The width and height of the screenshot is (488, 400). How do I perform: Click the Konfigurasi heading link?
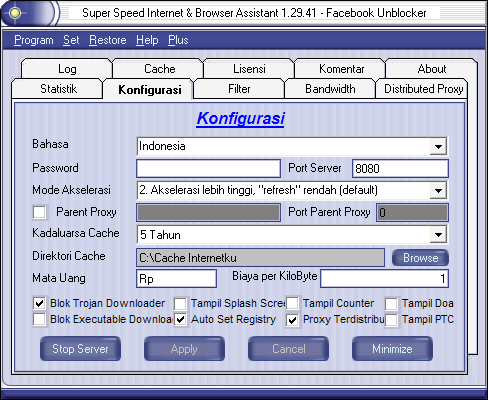(x=241, y=118)
